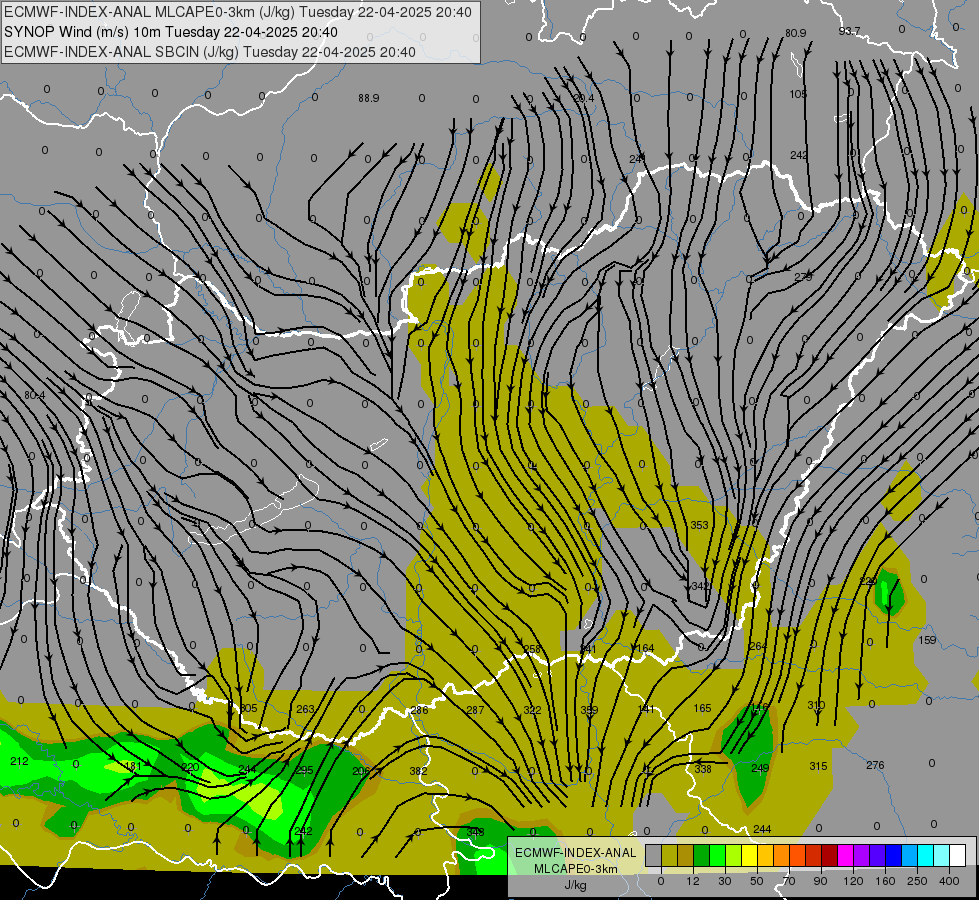The height and width of the screenshot is (900, 979).
Task: Click the MLCAPE0-3km title line in header
Action: click(238, 12)
